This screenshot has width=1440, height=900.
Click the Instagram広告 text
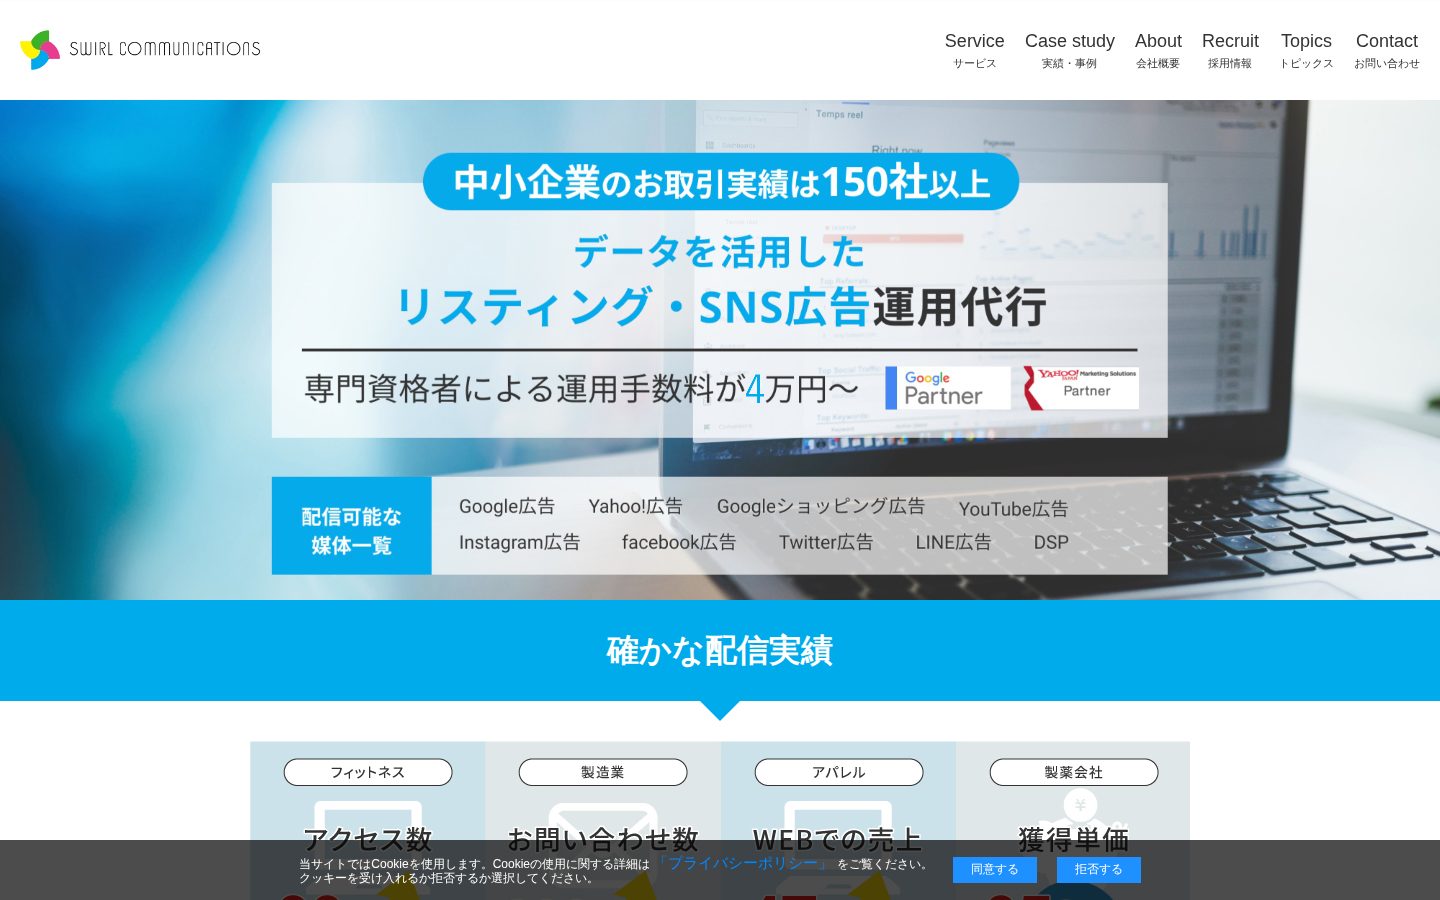point(520,542)
